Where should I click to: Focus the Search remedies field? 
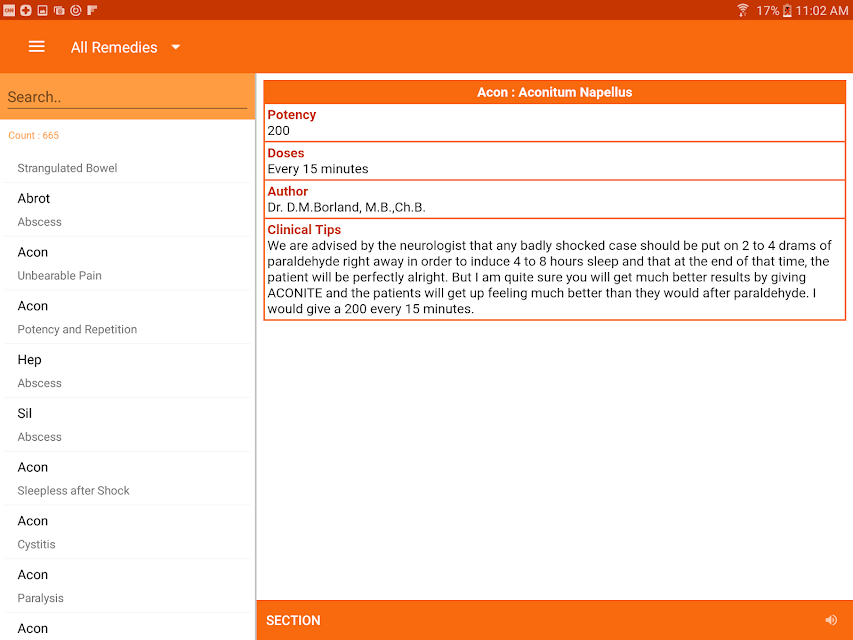127,97
